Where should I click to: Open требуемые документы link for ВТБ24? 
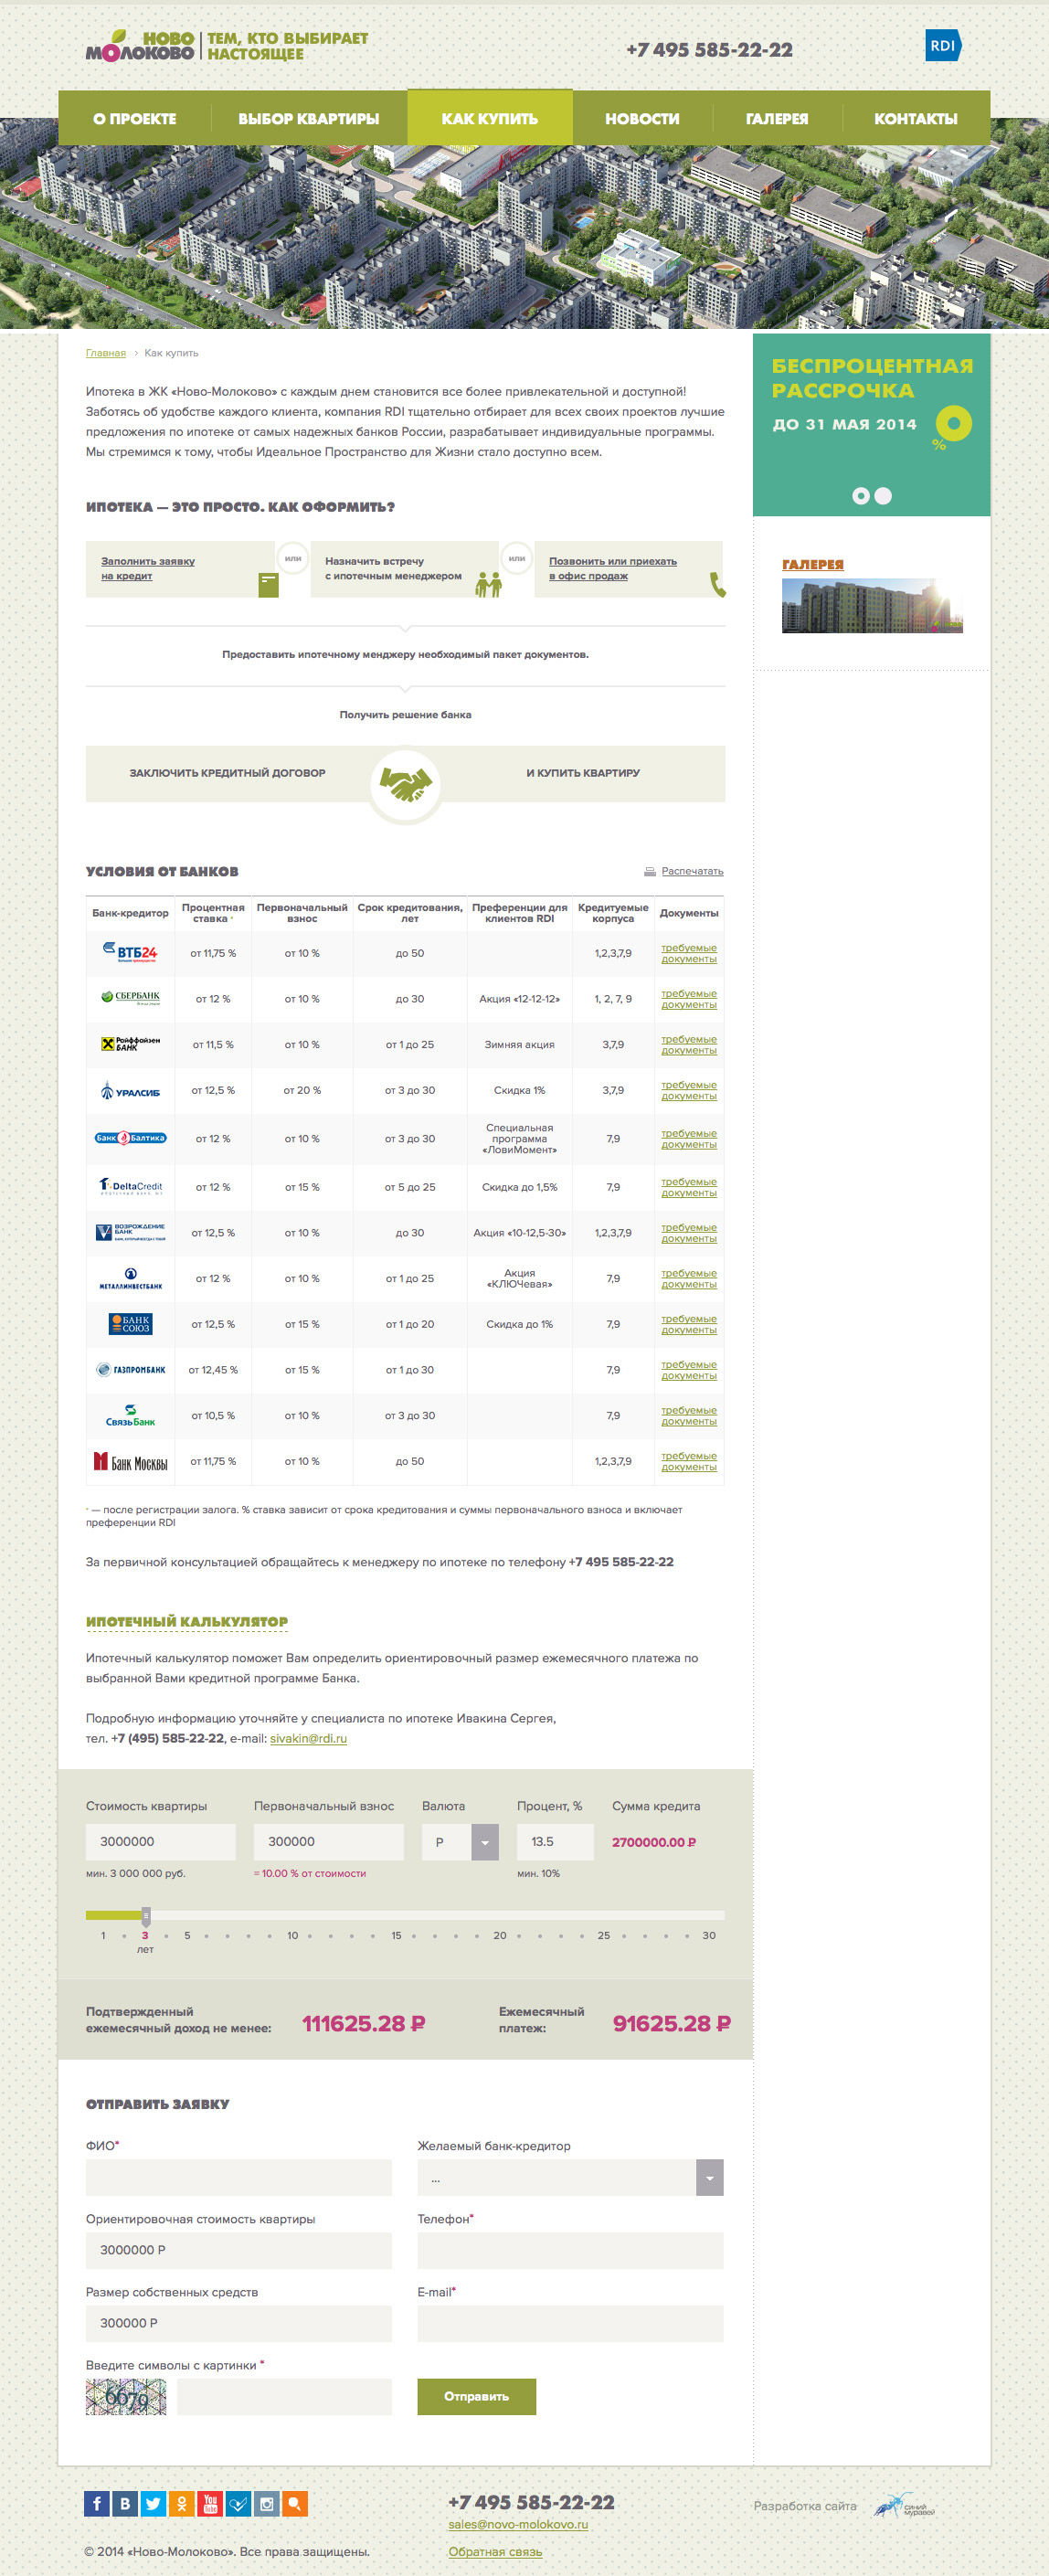point(689,953)
